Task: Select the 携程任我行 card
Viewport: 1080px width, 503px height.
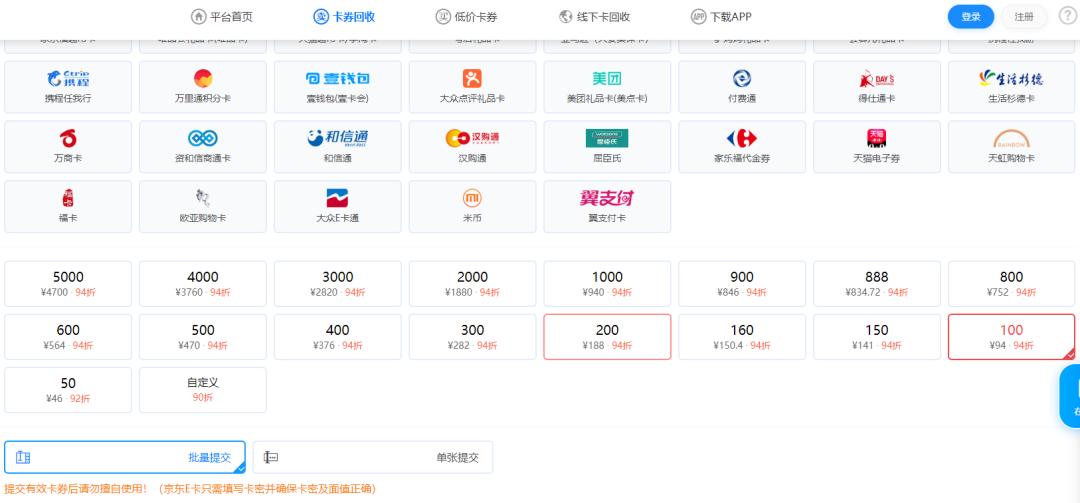Action: [x=68, y=87]
